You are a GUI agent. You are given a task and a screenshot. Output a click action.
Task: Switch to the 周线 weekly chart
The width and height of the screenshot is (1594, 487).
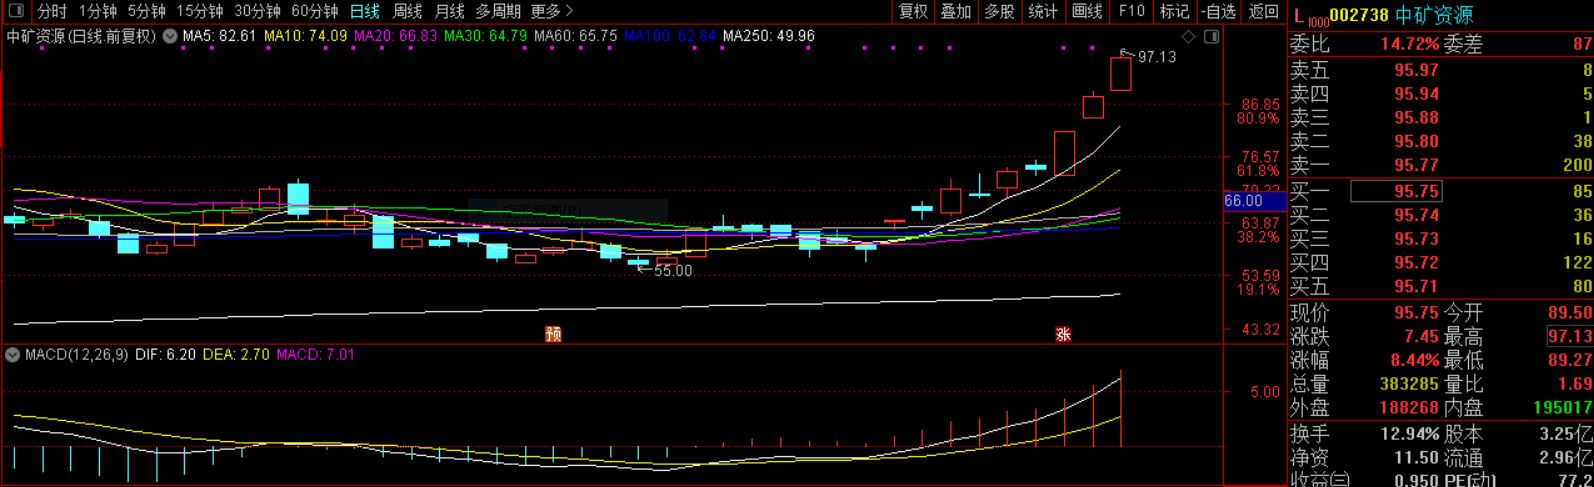coord(407,11)
